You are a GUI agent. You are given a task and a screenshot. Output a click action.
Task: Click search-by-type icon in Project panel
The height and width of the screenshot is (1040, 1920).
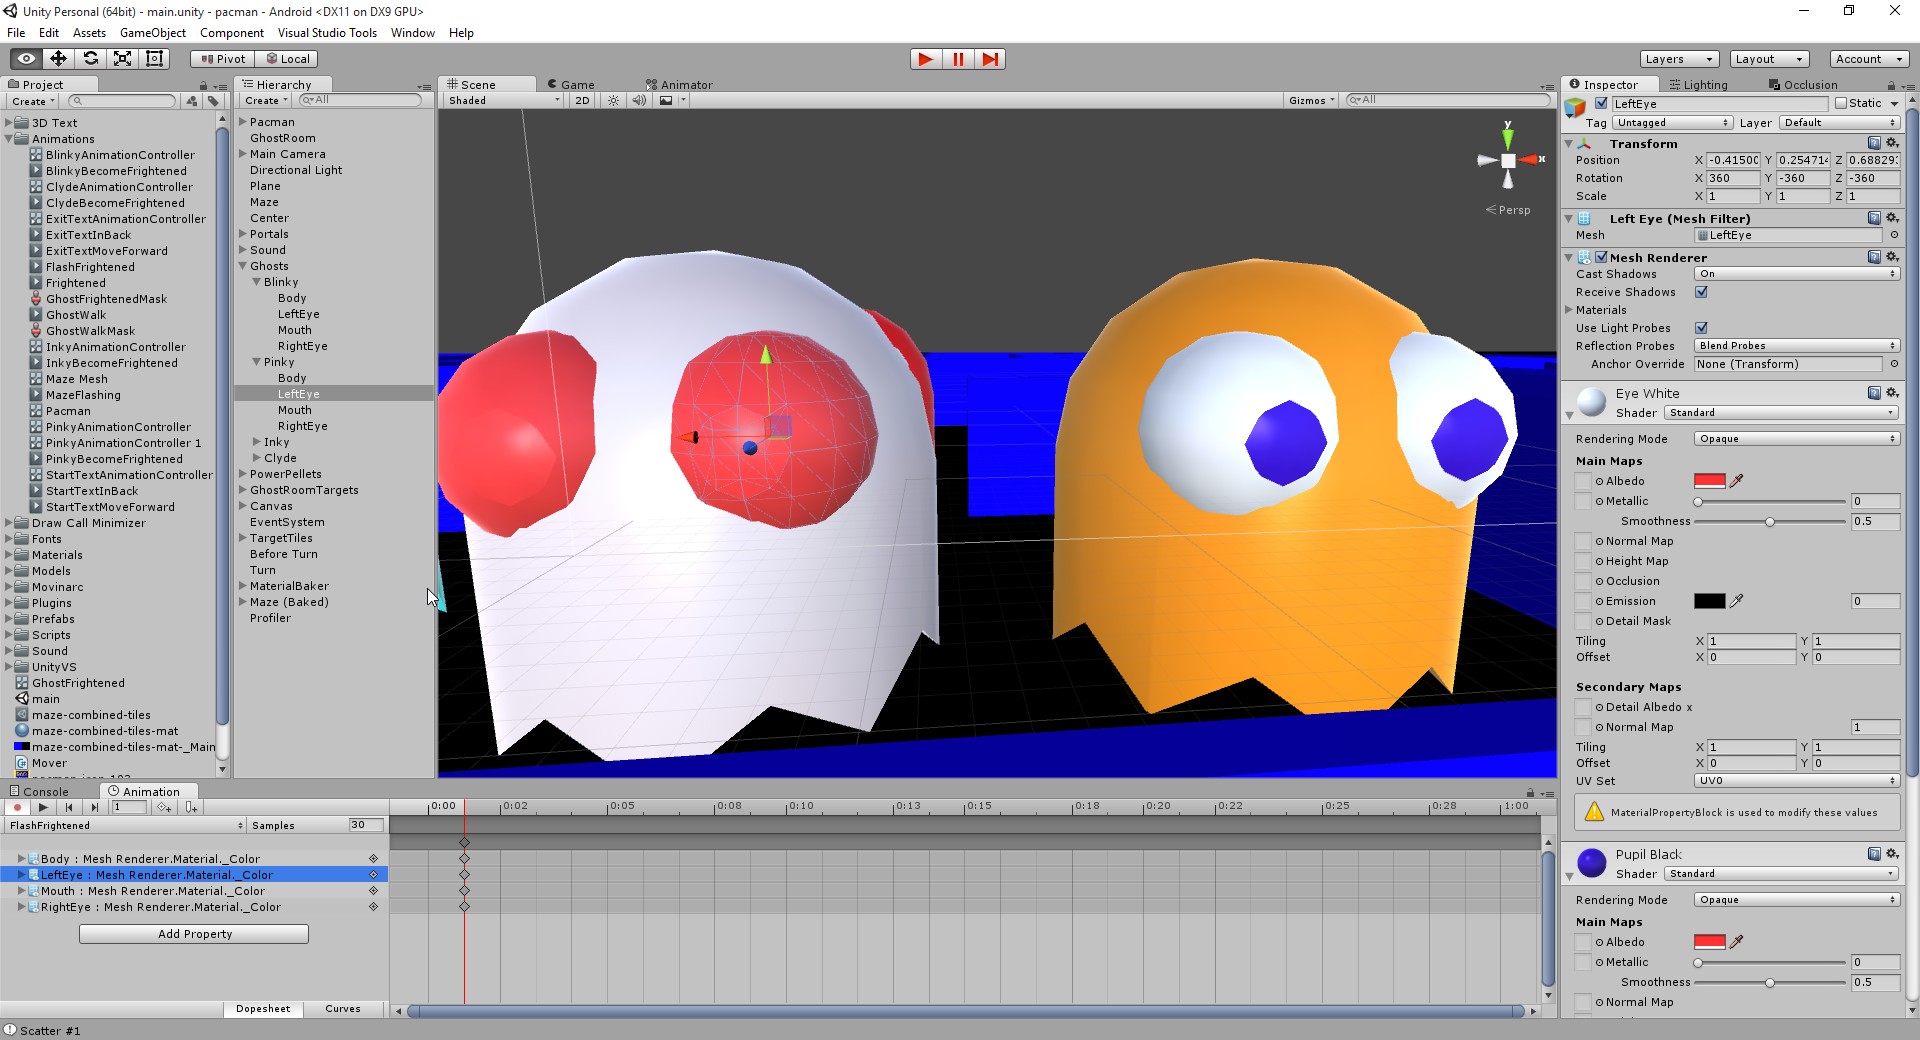tap(192, 101)
